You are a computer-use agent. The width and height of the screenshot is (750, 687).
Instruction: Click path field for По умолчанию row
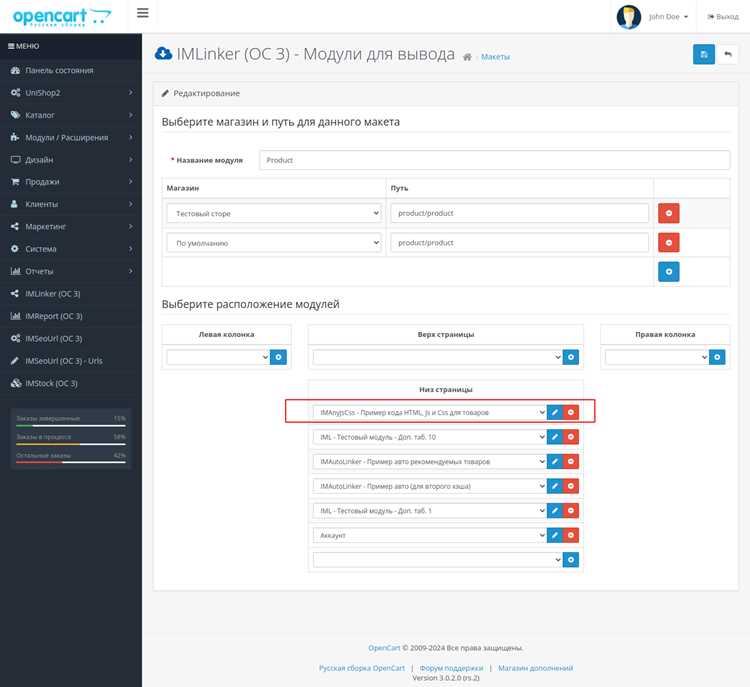(519, 243)
